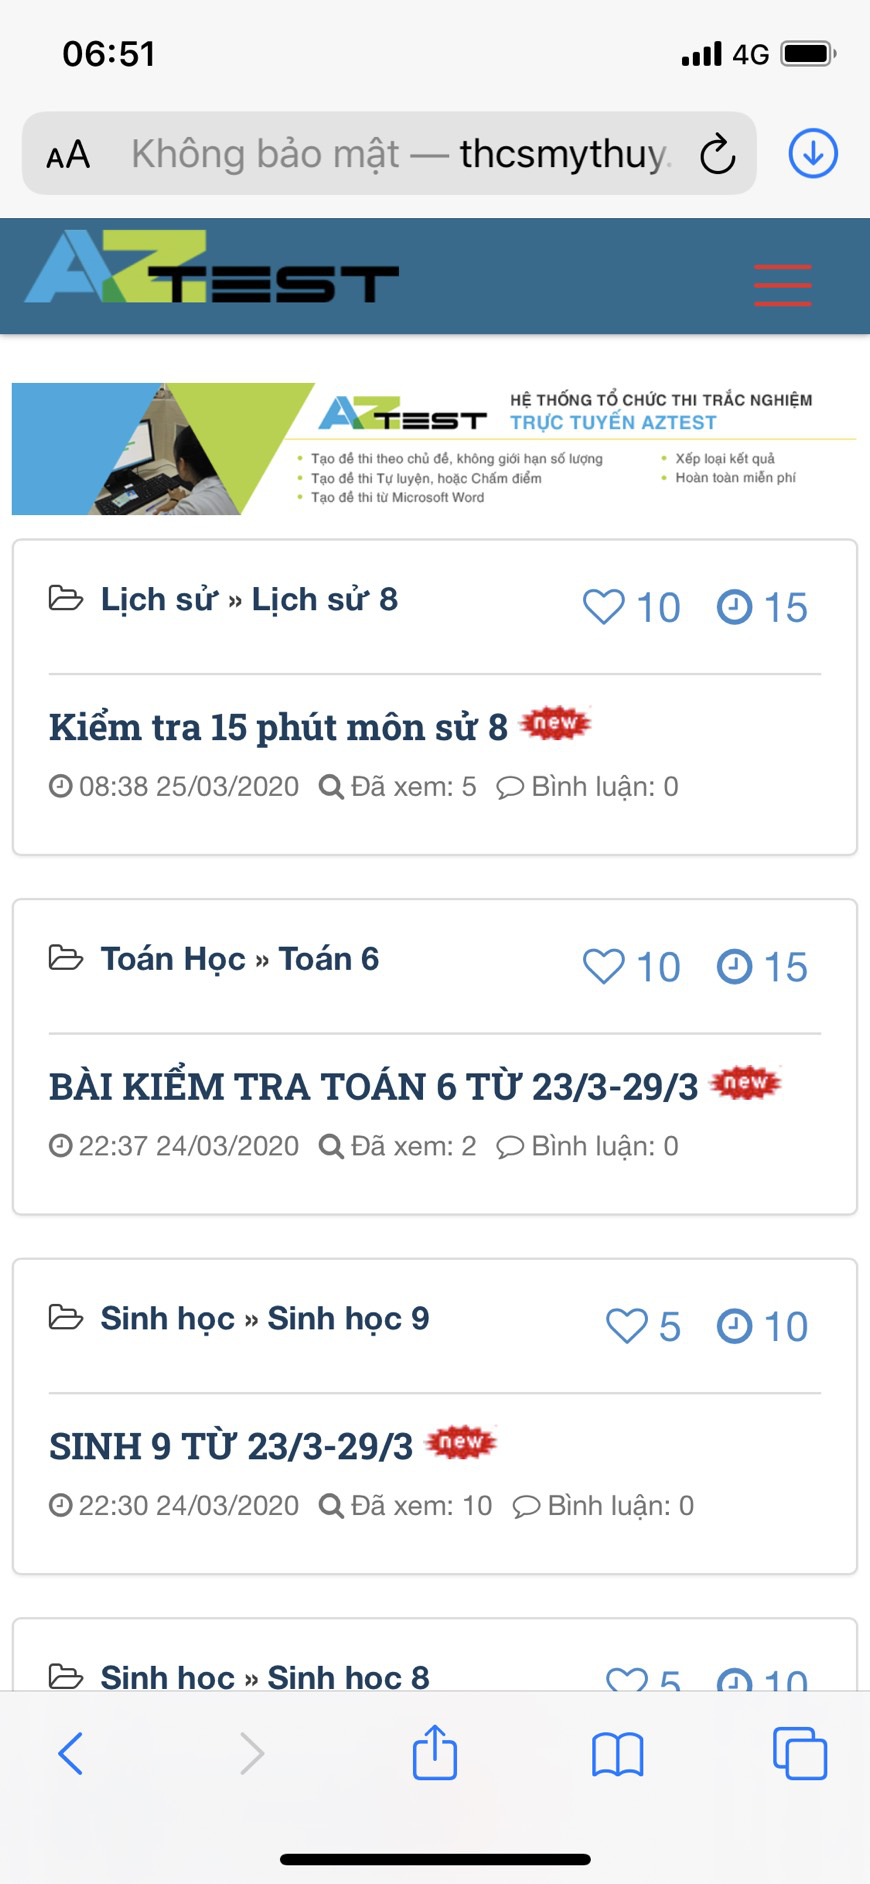Tap the Safari reload page icon
Screen dimensions: 870x1884
[x=717, y=155]
